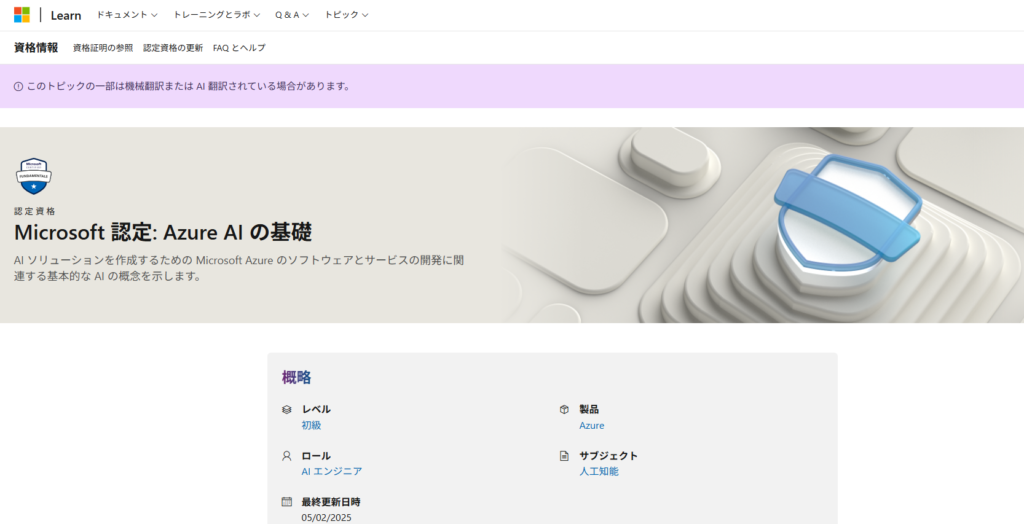Image resolution: width=1024 pixels, height=524 pixels.
Task: Click the AI エンジニア role link
Action: pyautogui.click(x=331, y=471)
